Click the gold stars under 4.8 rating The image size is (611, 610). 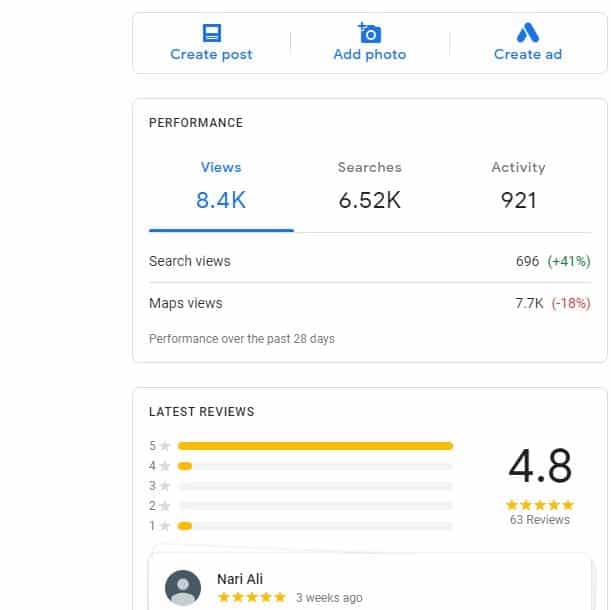pos(540,505)
